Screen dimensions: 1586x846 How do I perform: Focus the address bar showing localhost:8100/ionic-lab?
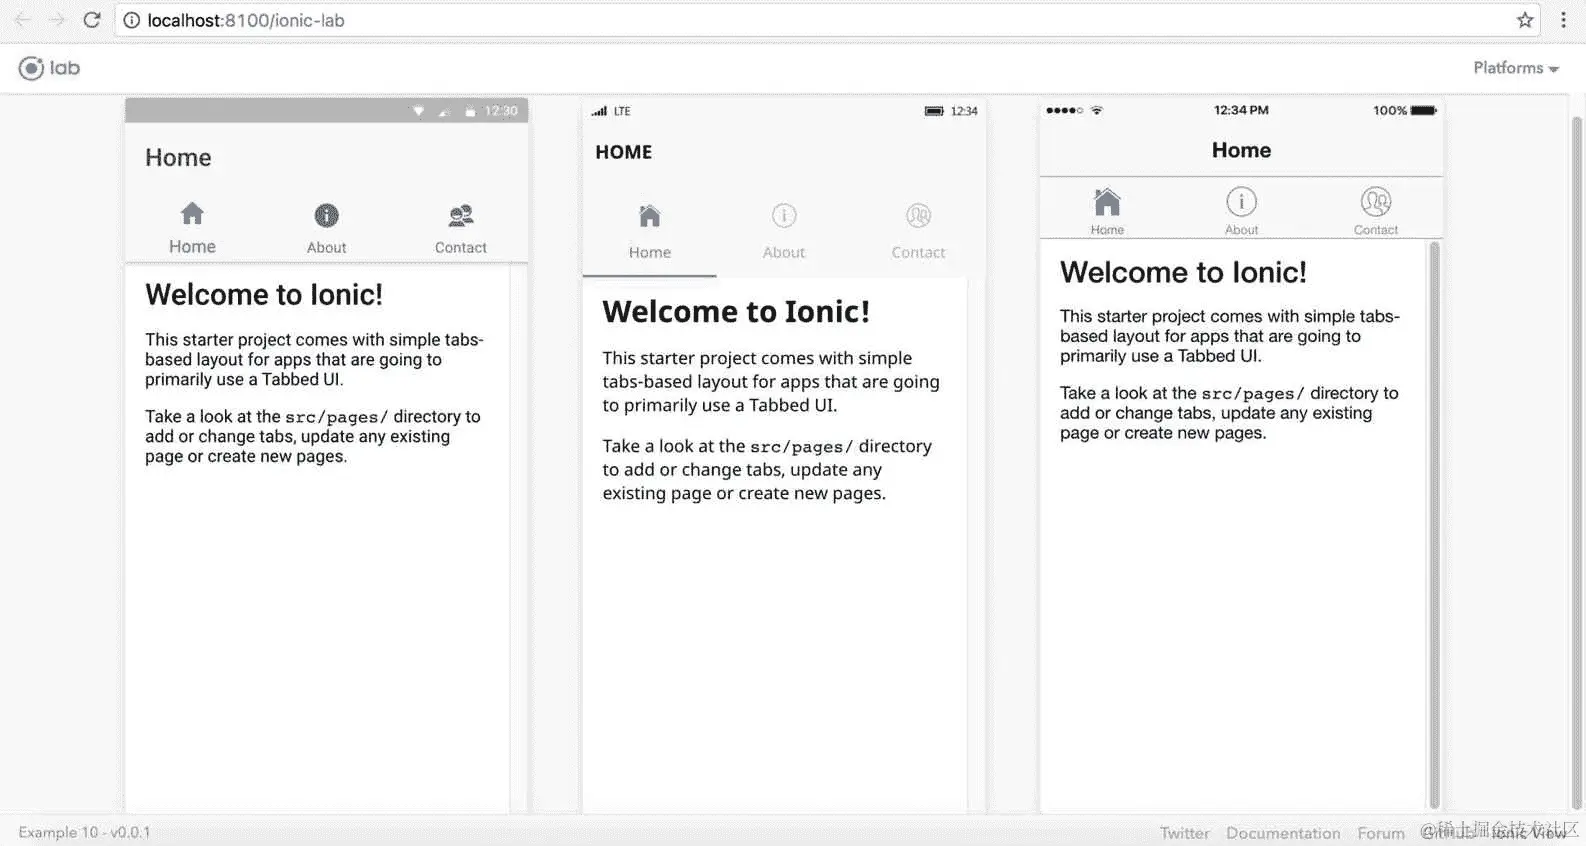pyautogui.click(x=828, y=20)
